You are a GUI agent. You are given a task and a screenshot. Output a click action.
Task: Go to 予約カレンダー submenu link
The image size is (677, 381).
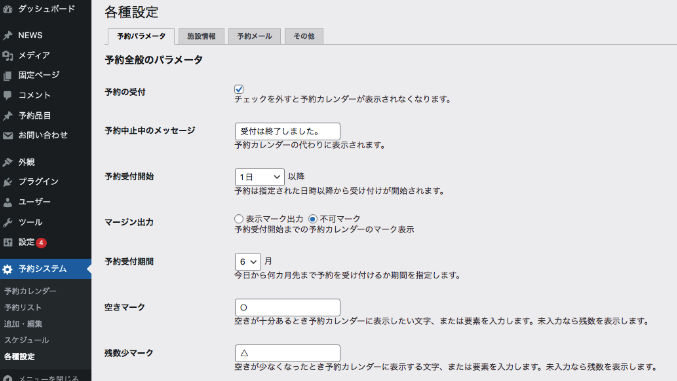click(x=30, y=291)
